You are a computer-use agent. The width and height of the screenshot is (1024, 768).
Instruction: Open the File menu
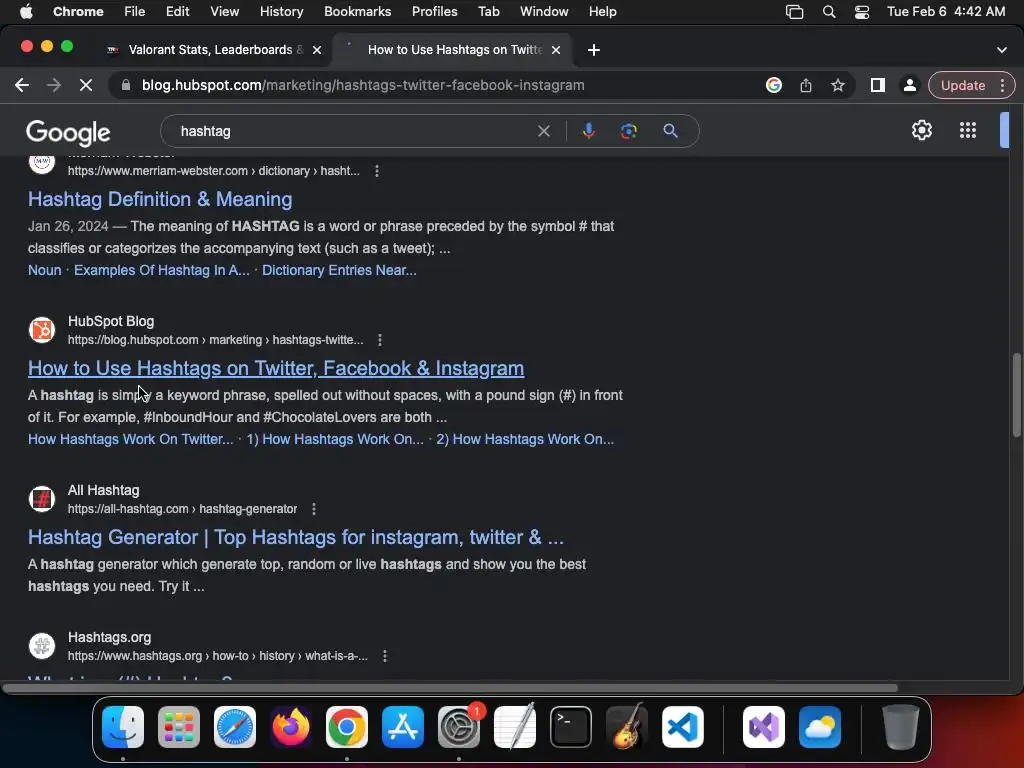135,12
